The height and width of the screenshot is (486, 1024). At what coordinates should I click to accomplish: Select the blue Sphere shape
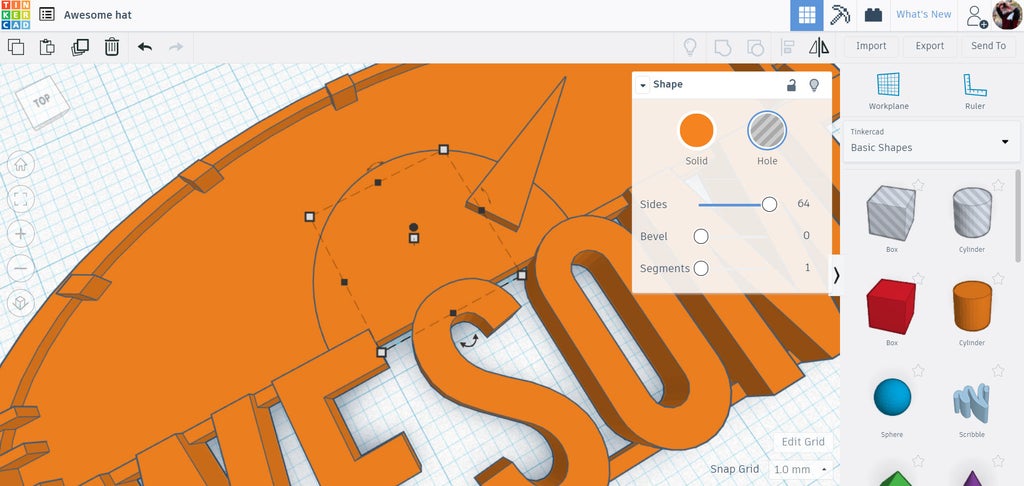click(892, 397)
